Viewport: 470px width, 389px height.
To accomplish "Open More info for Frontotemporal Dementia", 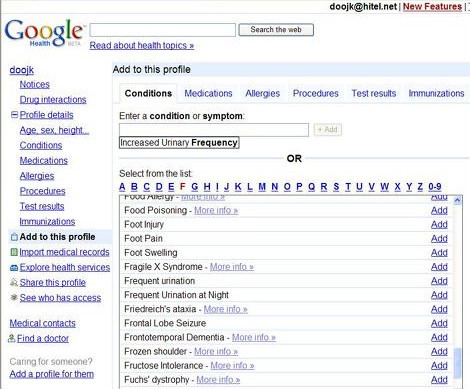I will pos(254,338).
